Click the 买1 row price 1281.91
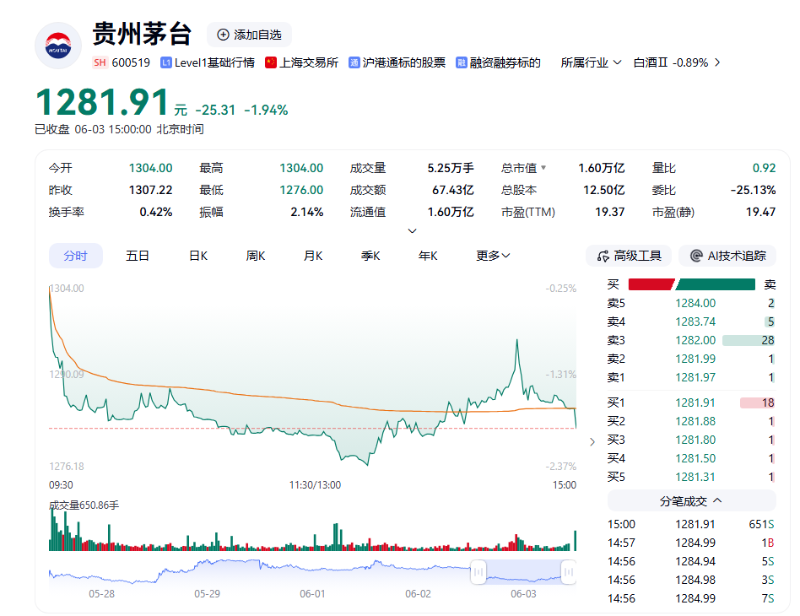The image size is (800, 616). tap(695, 403)
